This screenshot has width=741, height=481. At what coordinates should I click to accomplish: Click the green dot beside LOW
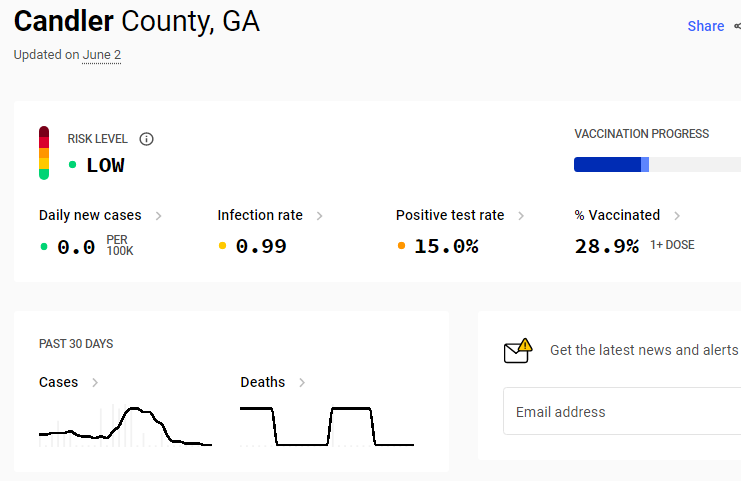pos(72,164)
